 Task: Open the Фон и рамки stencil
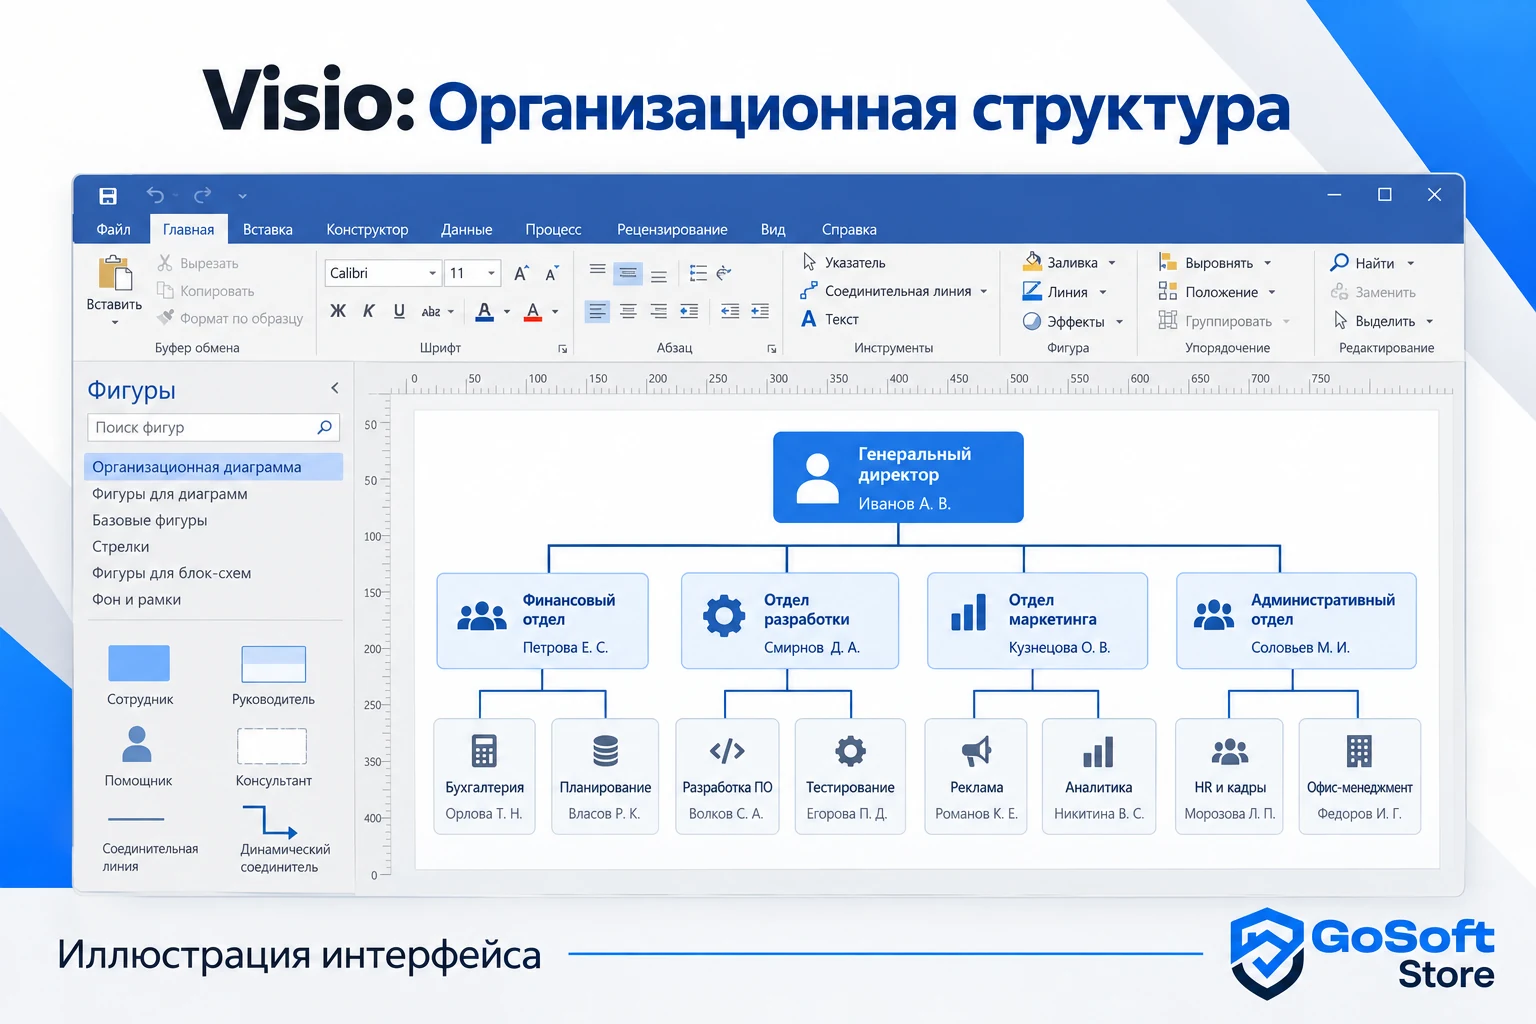point(137,600)
